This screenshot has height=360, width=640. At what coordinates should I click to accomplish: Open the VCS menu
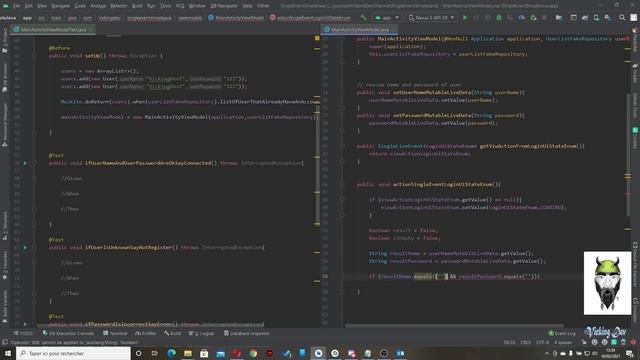(180, 6)
